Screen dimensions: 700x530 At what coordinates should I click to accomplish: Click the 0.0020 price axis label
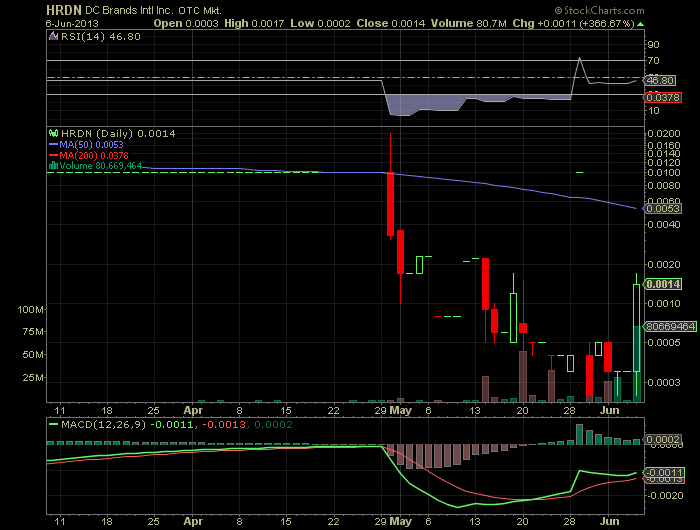point(663,265)
